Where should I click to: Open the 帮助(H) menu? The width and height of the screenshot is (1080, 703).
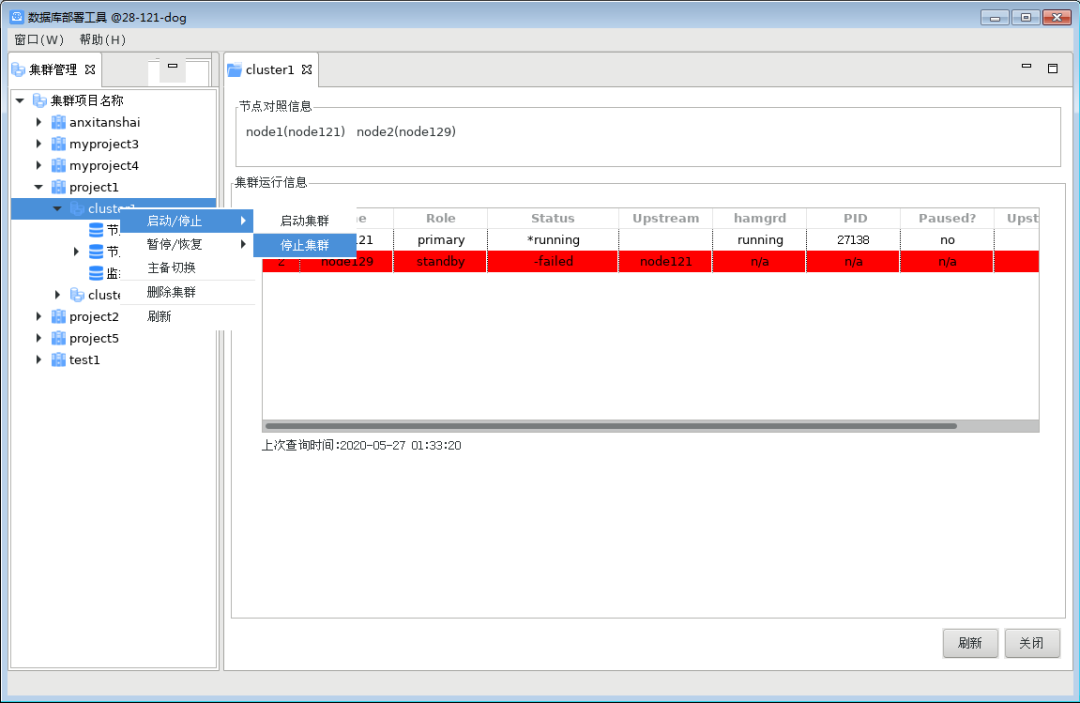[103, 39]
